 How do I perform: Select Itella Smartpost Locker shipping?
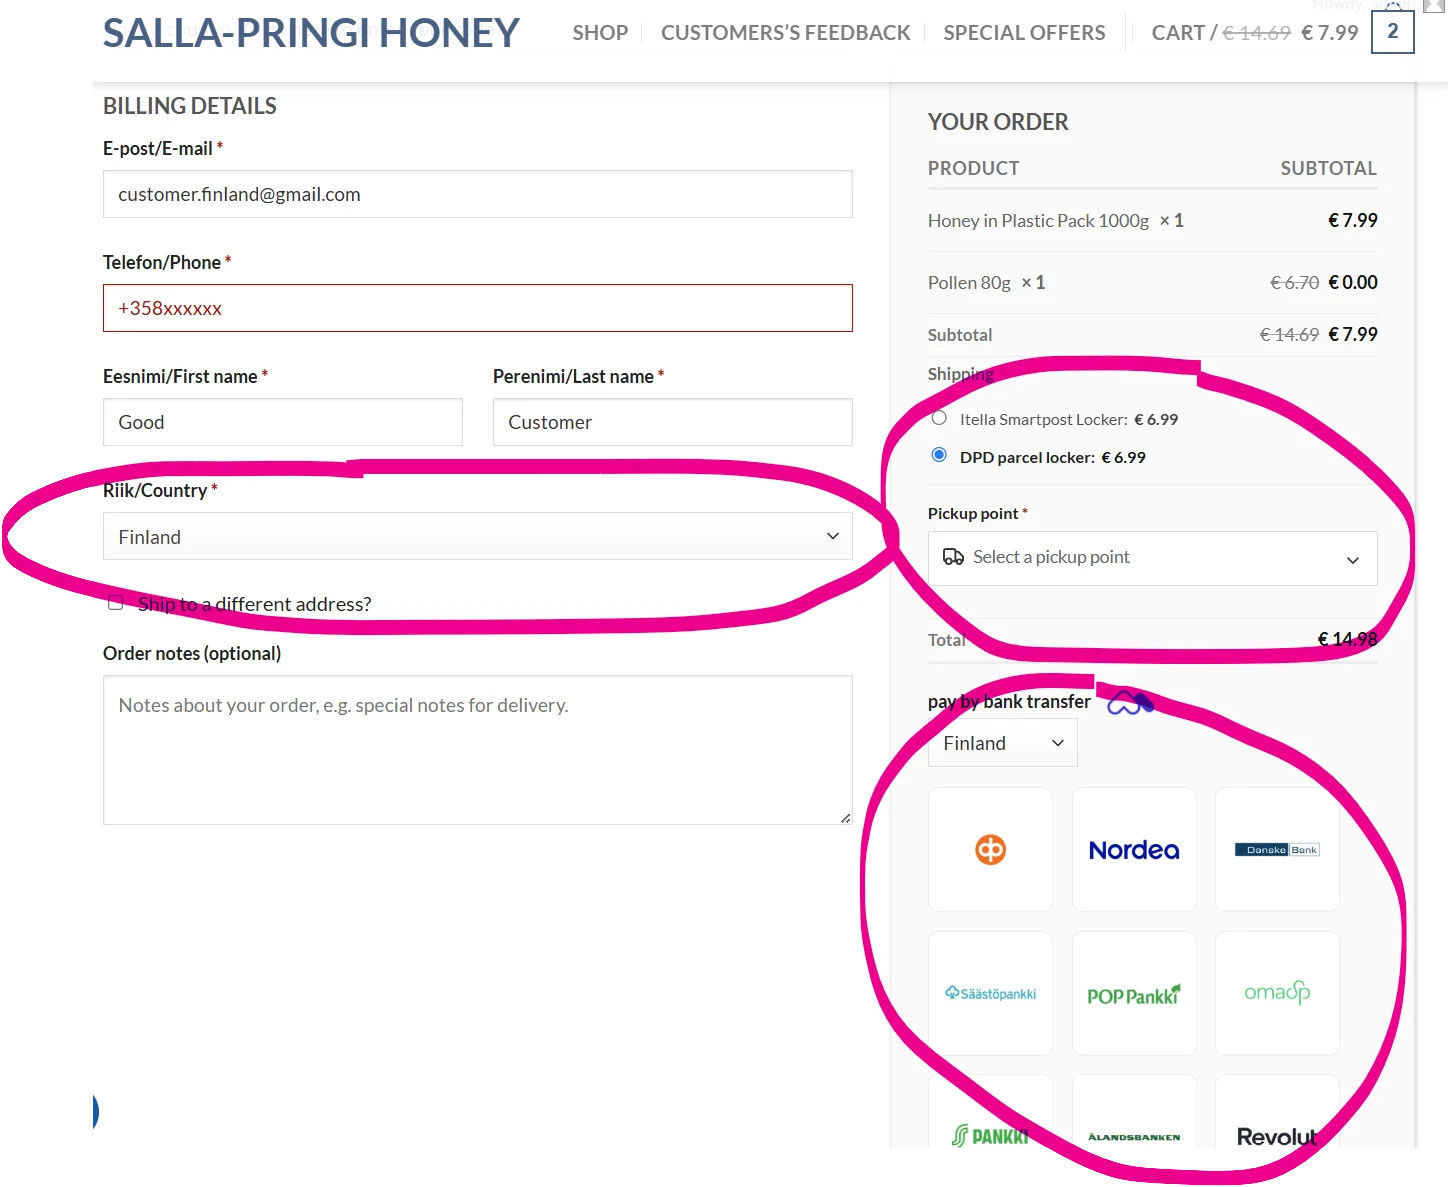point(939,418)
